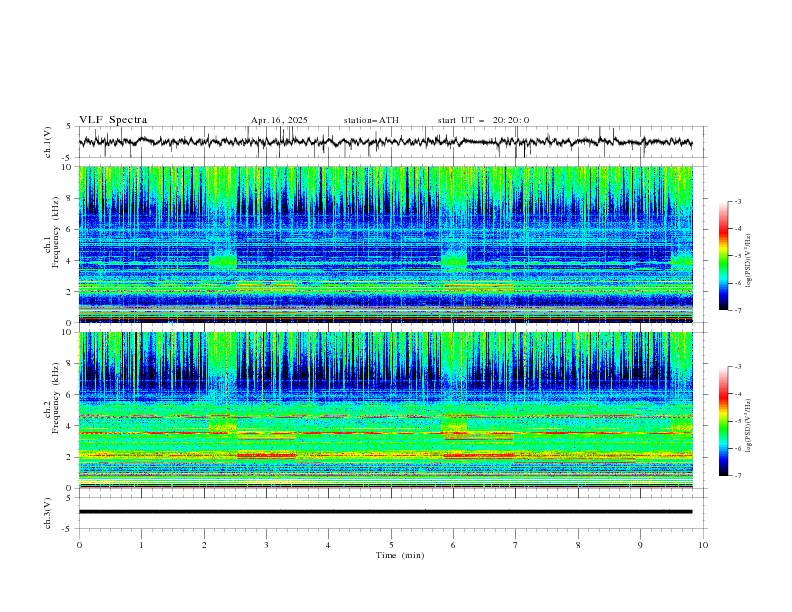Screen dimensions: 792x612
Task: Select the date text "Apr. 16, 2025"
Action: click(x=279, y=120)
